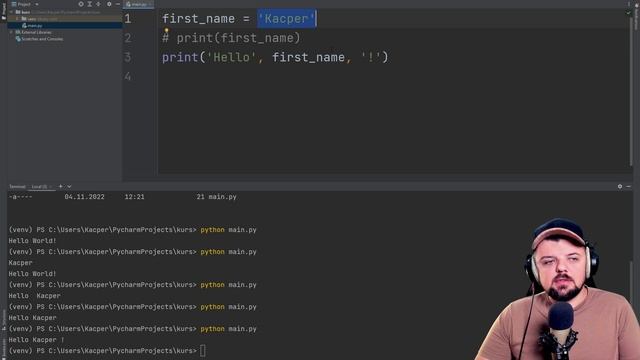640x360 pixels.
Task: Click the Expand All icon in Project panel
Action: pos(90,4)
